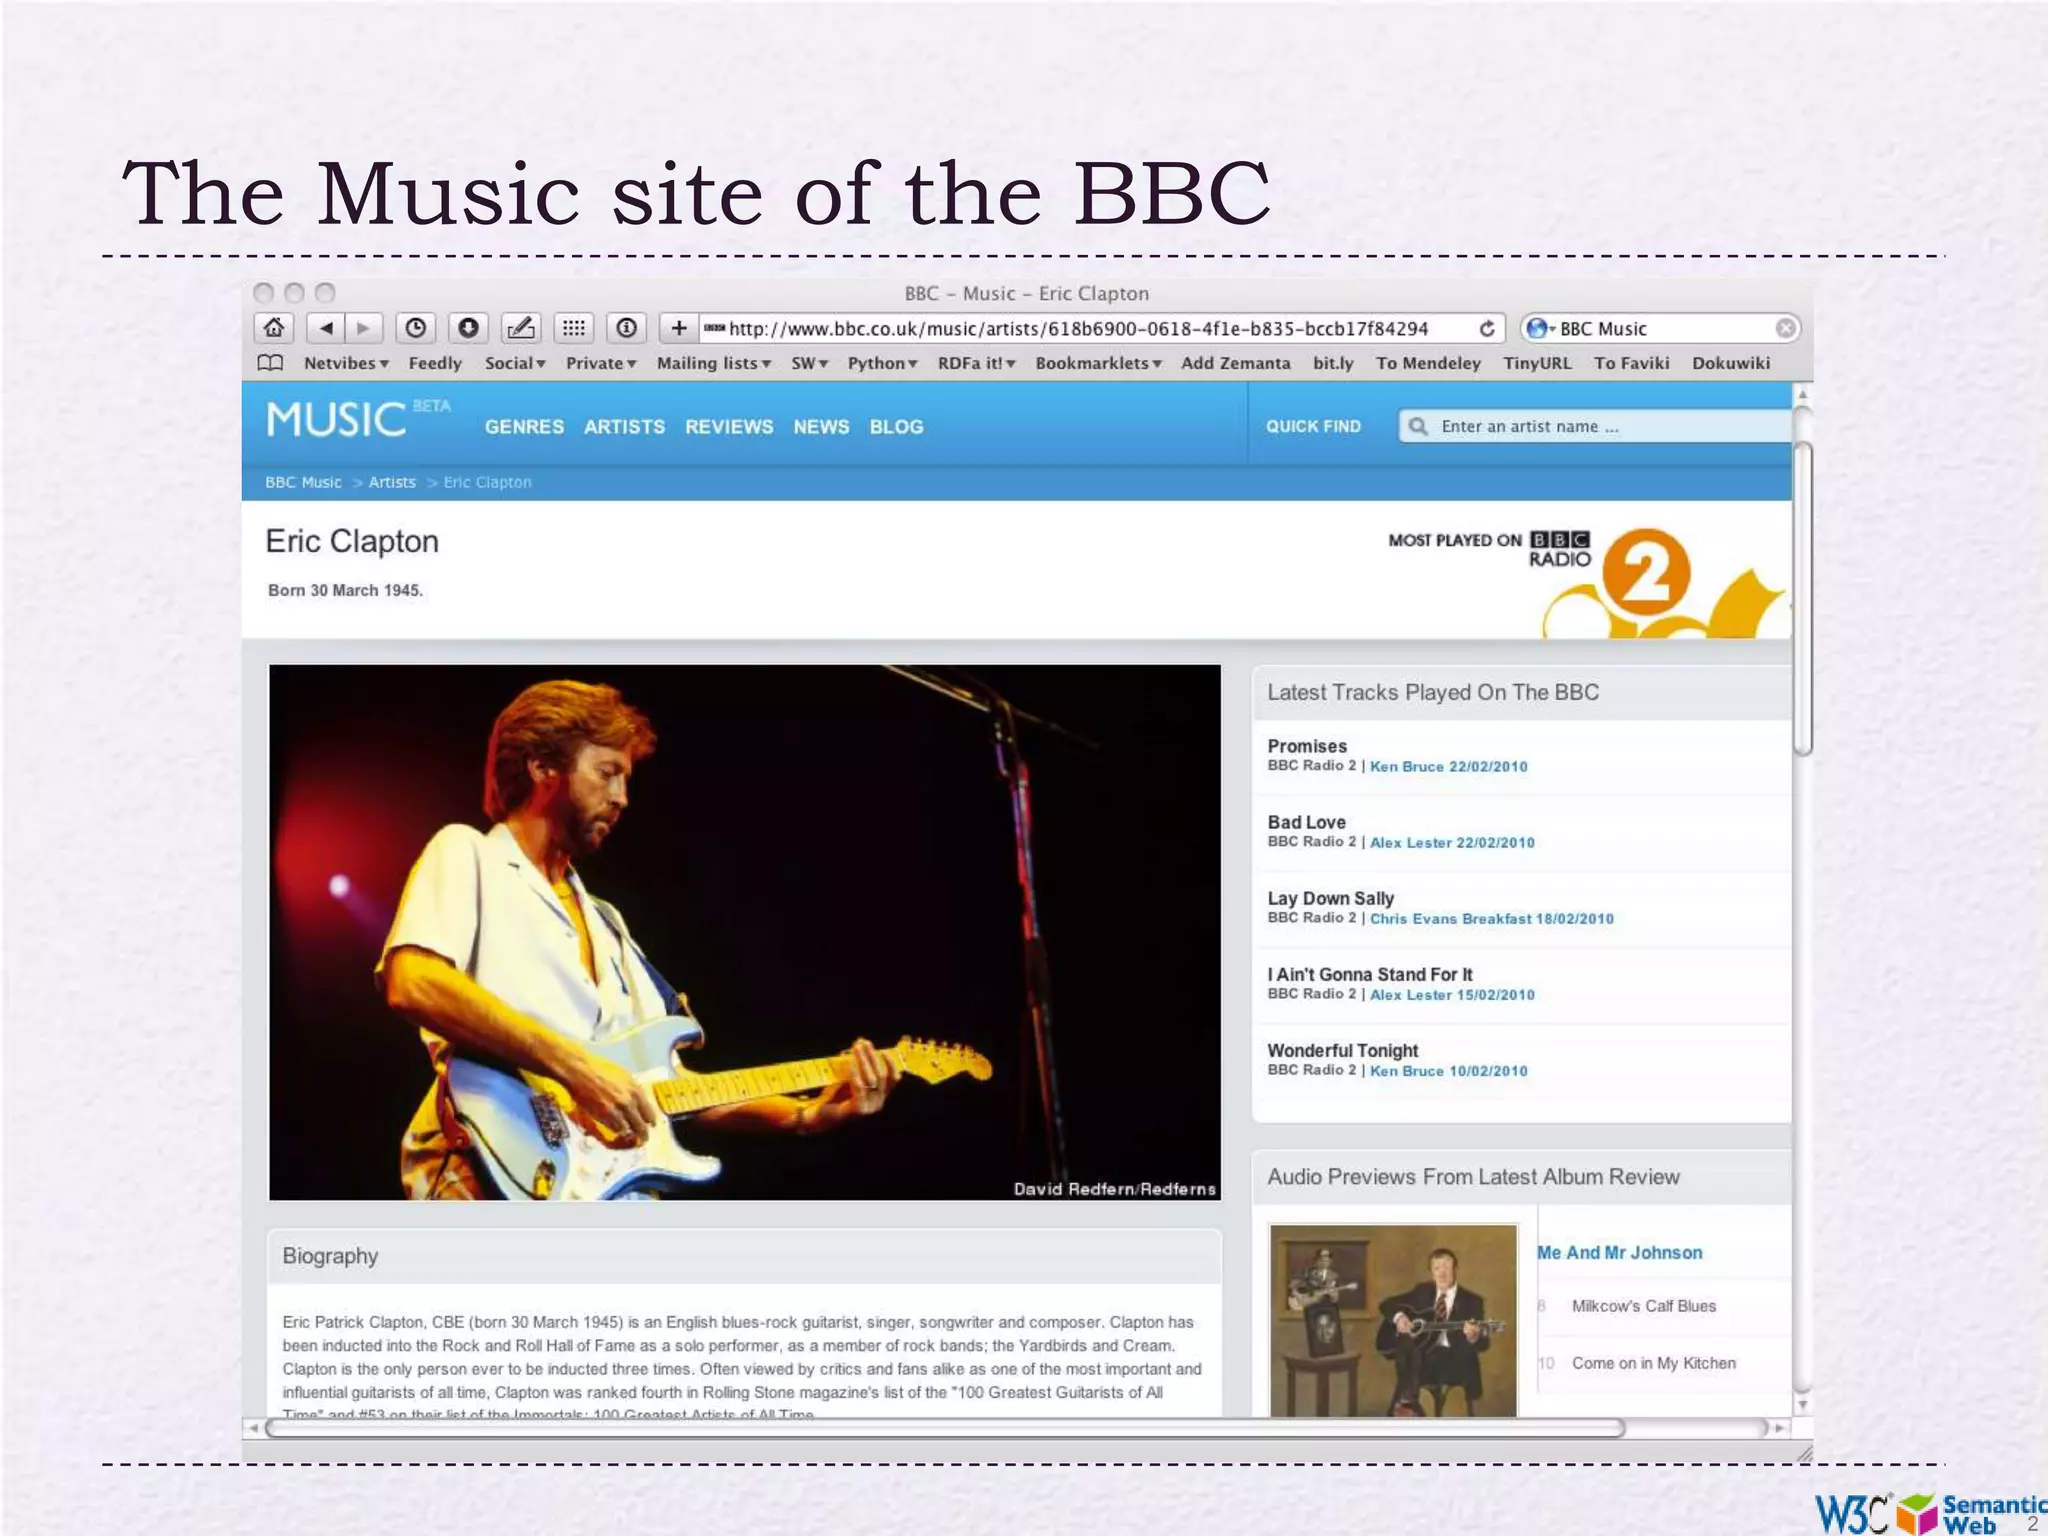This screenshot has height=1536, width=2048.
Task: Click the horizontal scrollbar at page bottom
Action: pos(944,1428)
